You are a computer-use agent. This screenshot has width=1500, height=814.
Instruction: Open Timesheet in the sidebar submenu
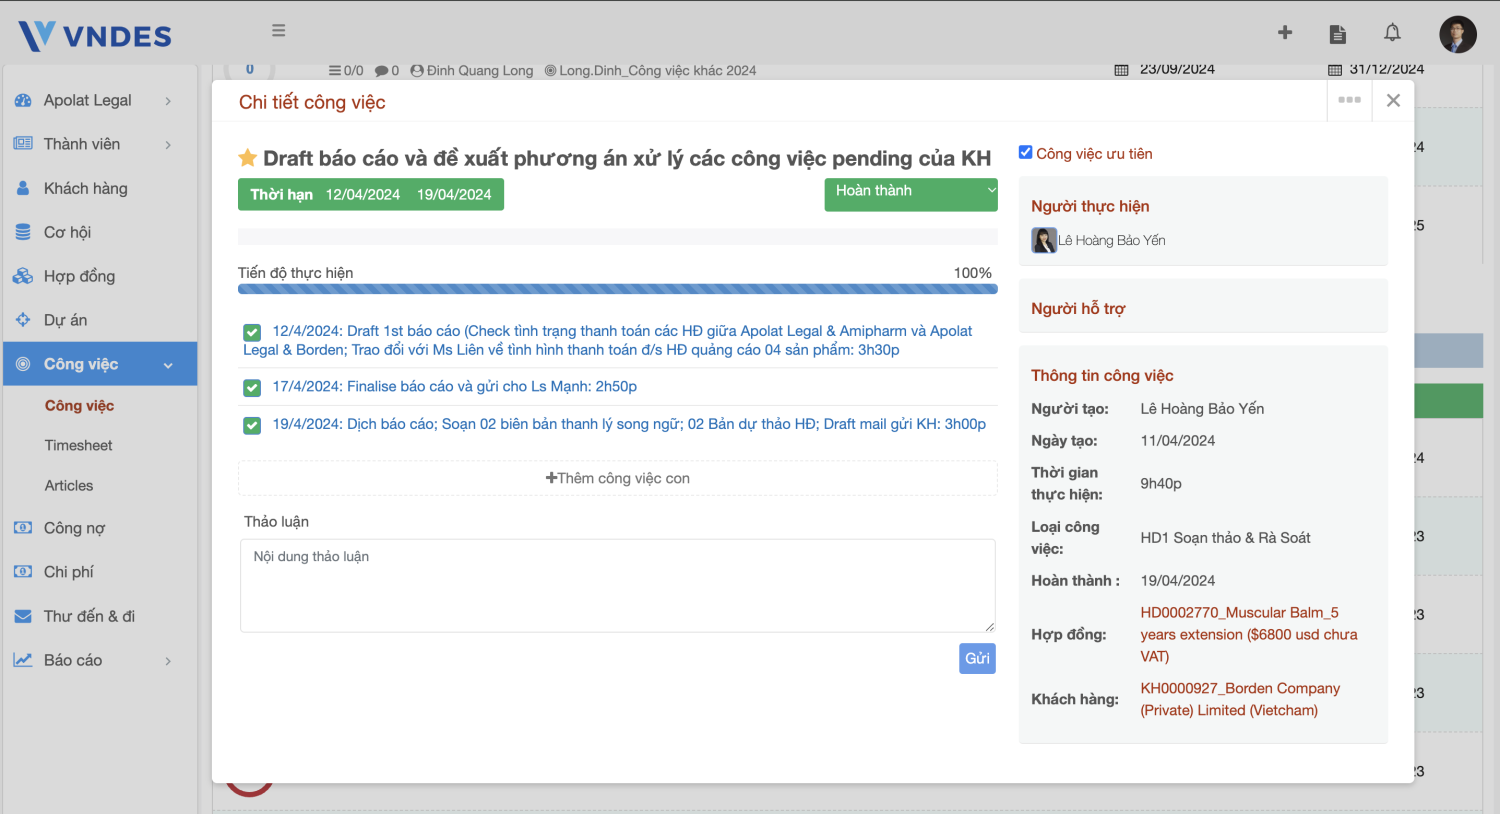pos(78,445)
